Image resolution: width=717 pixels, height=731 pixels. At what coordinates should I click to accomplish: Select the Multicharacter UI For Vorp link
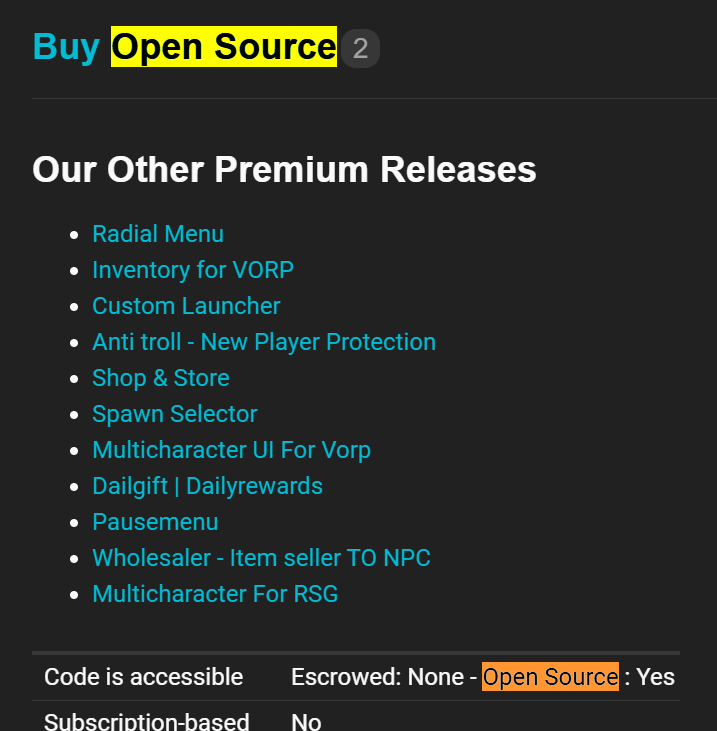[231, 450]
